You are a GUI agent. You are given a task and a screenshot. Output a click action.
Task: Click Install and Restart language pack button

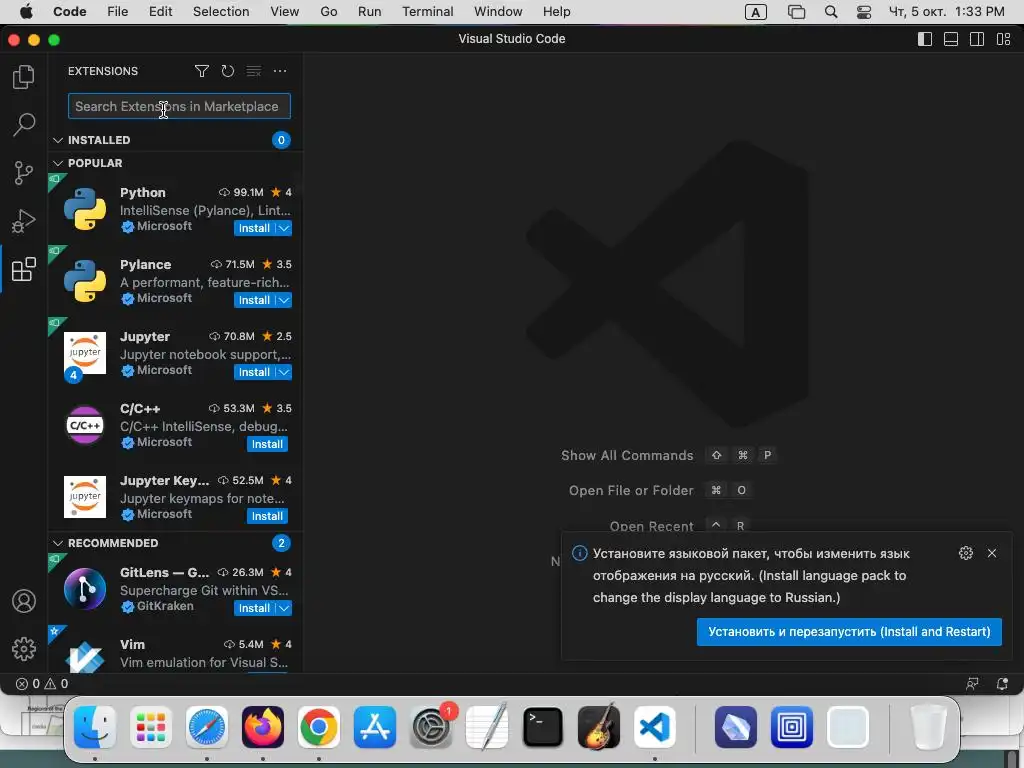pos(849,632)
